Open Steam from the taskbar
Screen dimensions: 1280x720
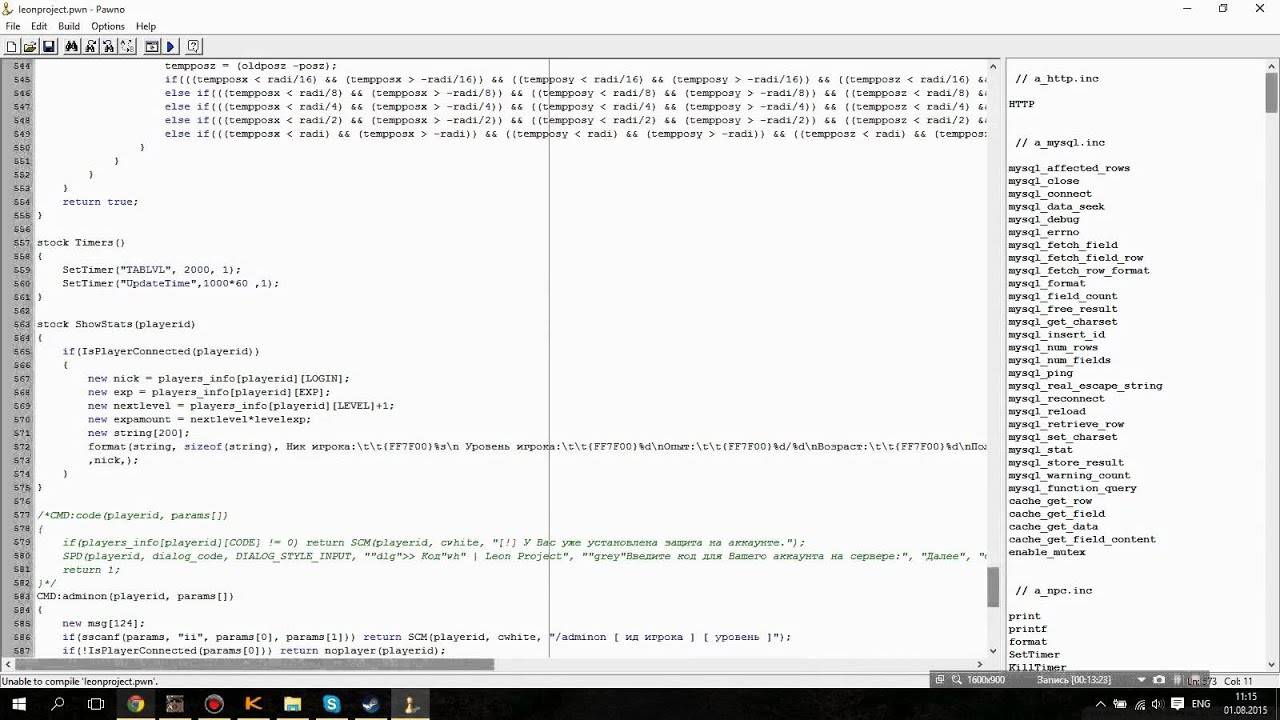tap(371, 704)
